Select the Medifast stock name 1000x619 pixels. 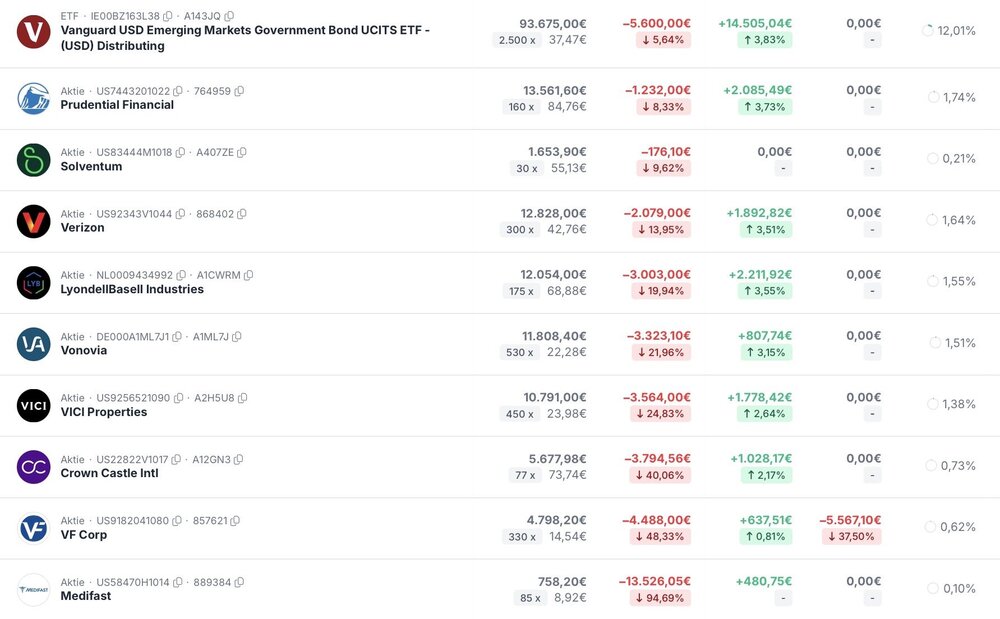tap(85, 597)
